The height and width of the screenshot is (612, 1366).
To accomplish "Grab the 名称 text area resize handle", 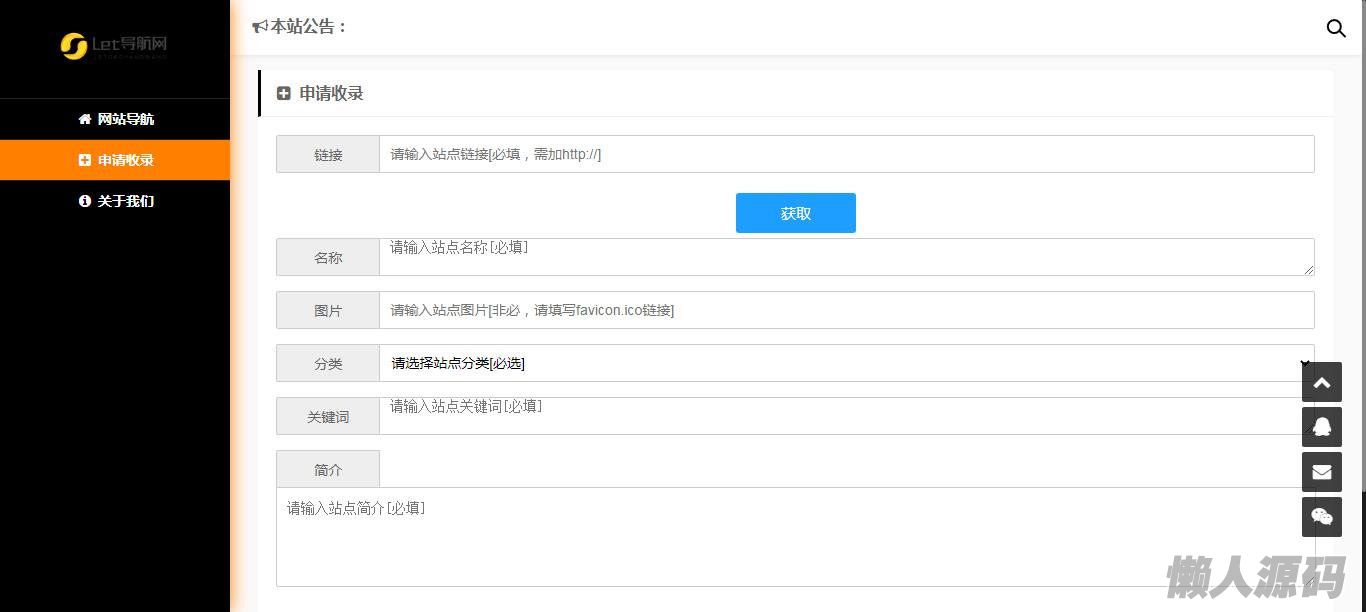I will 1308,270.
